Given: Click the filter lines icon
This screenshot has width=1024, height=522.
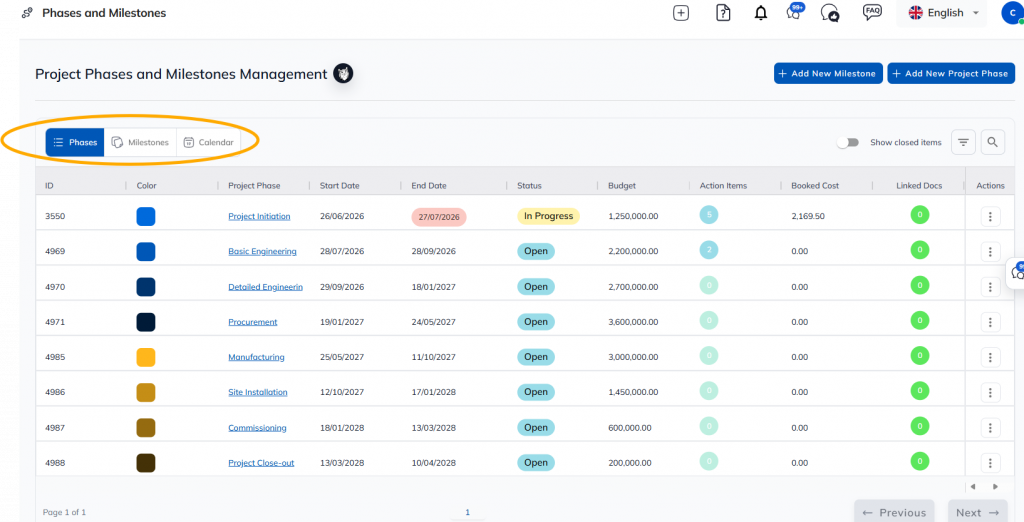Looking at the screenshot, I should tap(963, 142).
